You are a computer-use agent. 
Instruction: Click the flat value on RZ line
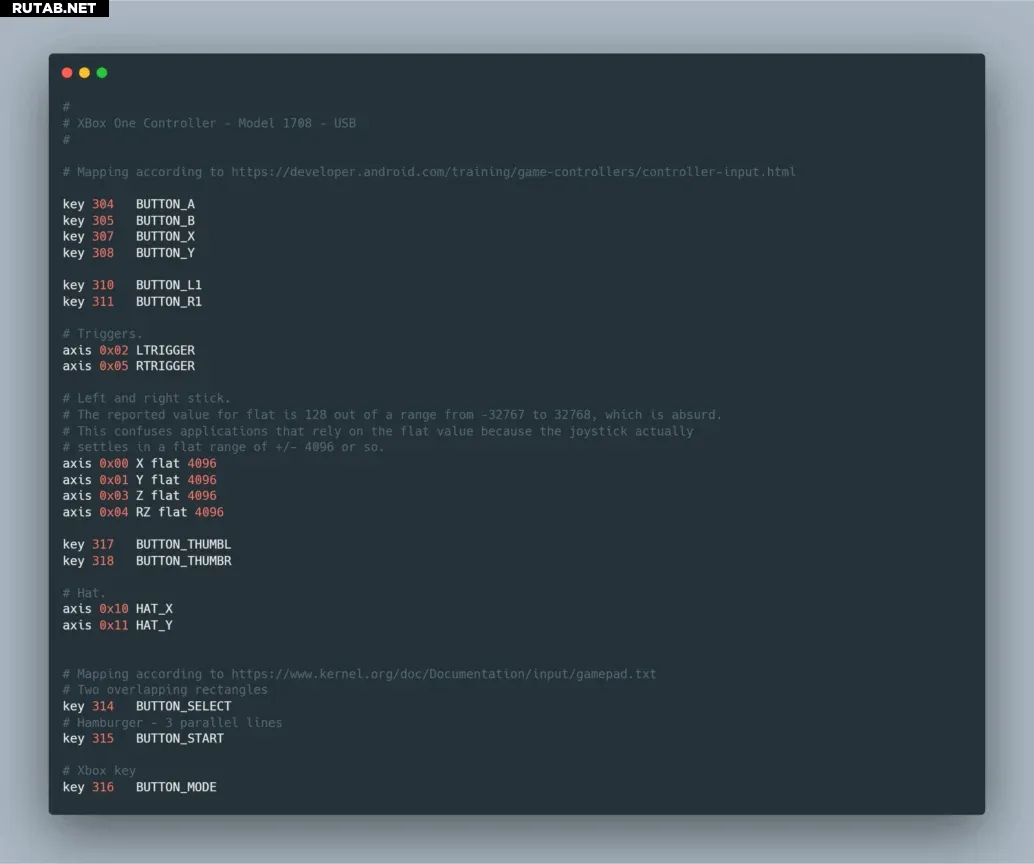pyautogui.click(x=209, y=512)
